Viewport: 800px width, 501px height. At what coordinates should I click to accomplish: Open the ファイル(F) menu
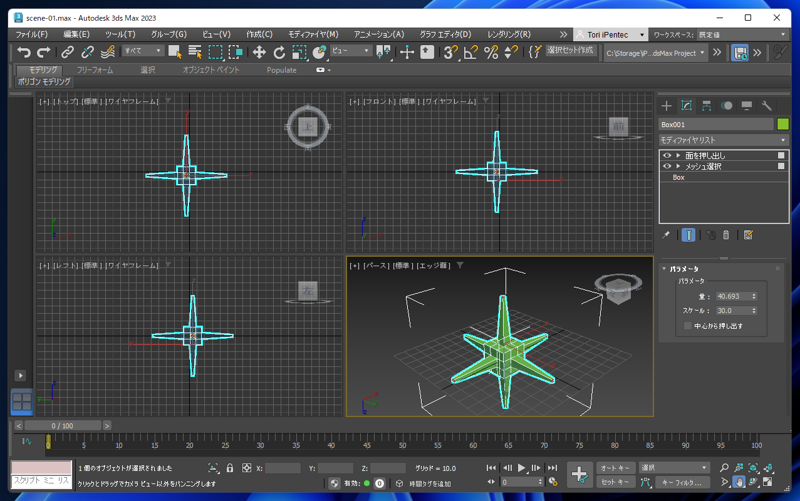pyautogui.click(x=31, y=34)
